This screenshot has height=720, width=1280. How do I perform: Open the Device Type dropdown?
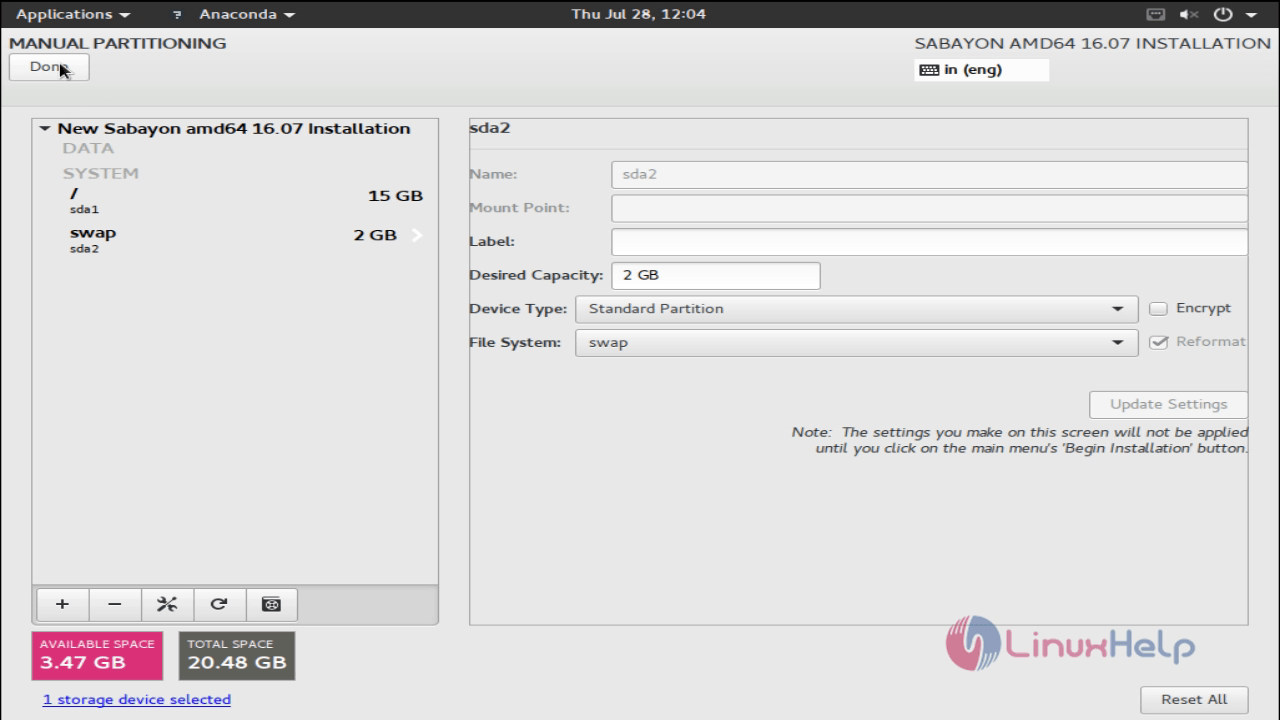[857, 309]
